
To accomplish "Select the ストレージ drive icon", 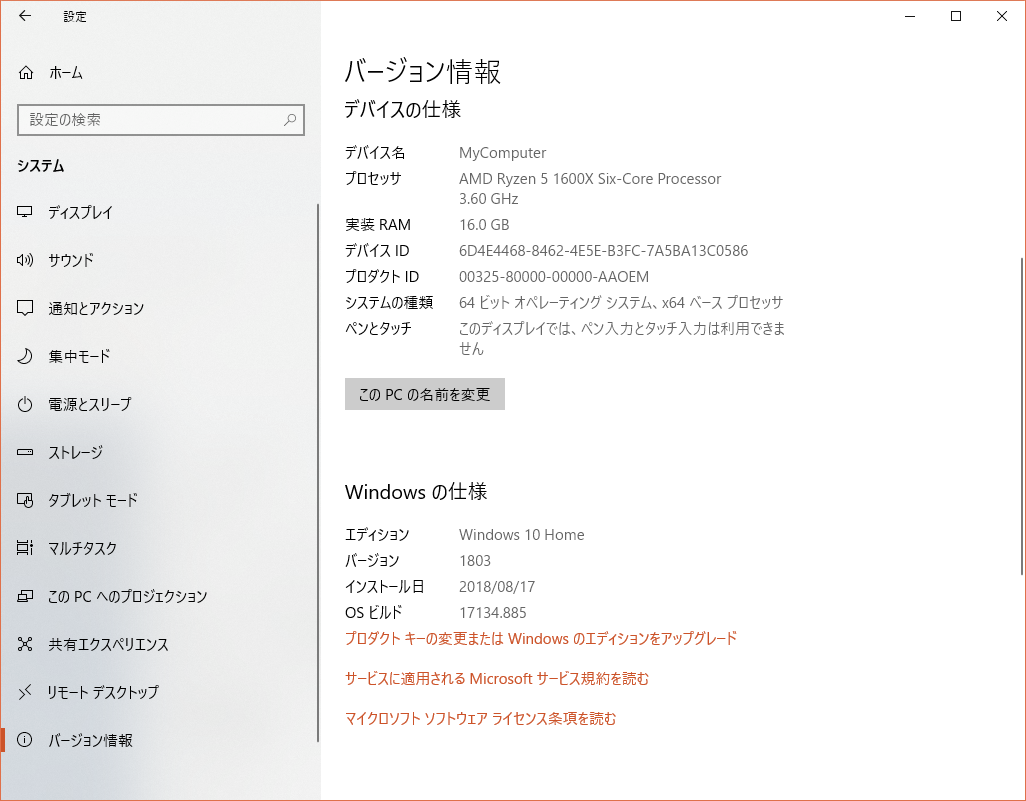I will pos(25,452).
